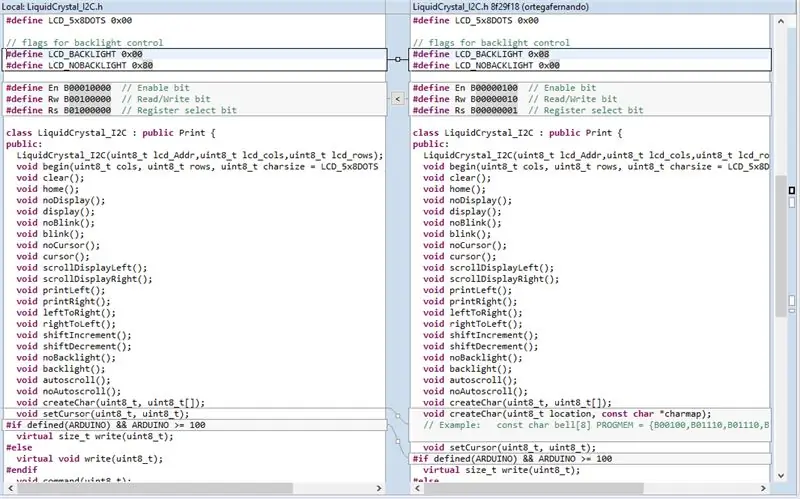Click 'LCD_BACKLIGHT 0x00' line in left pane

pos(74,54)
